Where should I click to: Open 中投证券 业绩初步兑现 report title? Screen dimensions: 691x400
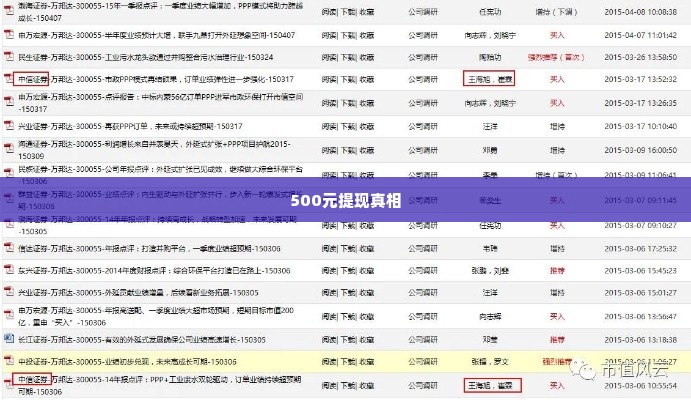tap(127, 362)
